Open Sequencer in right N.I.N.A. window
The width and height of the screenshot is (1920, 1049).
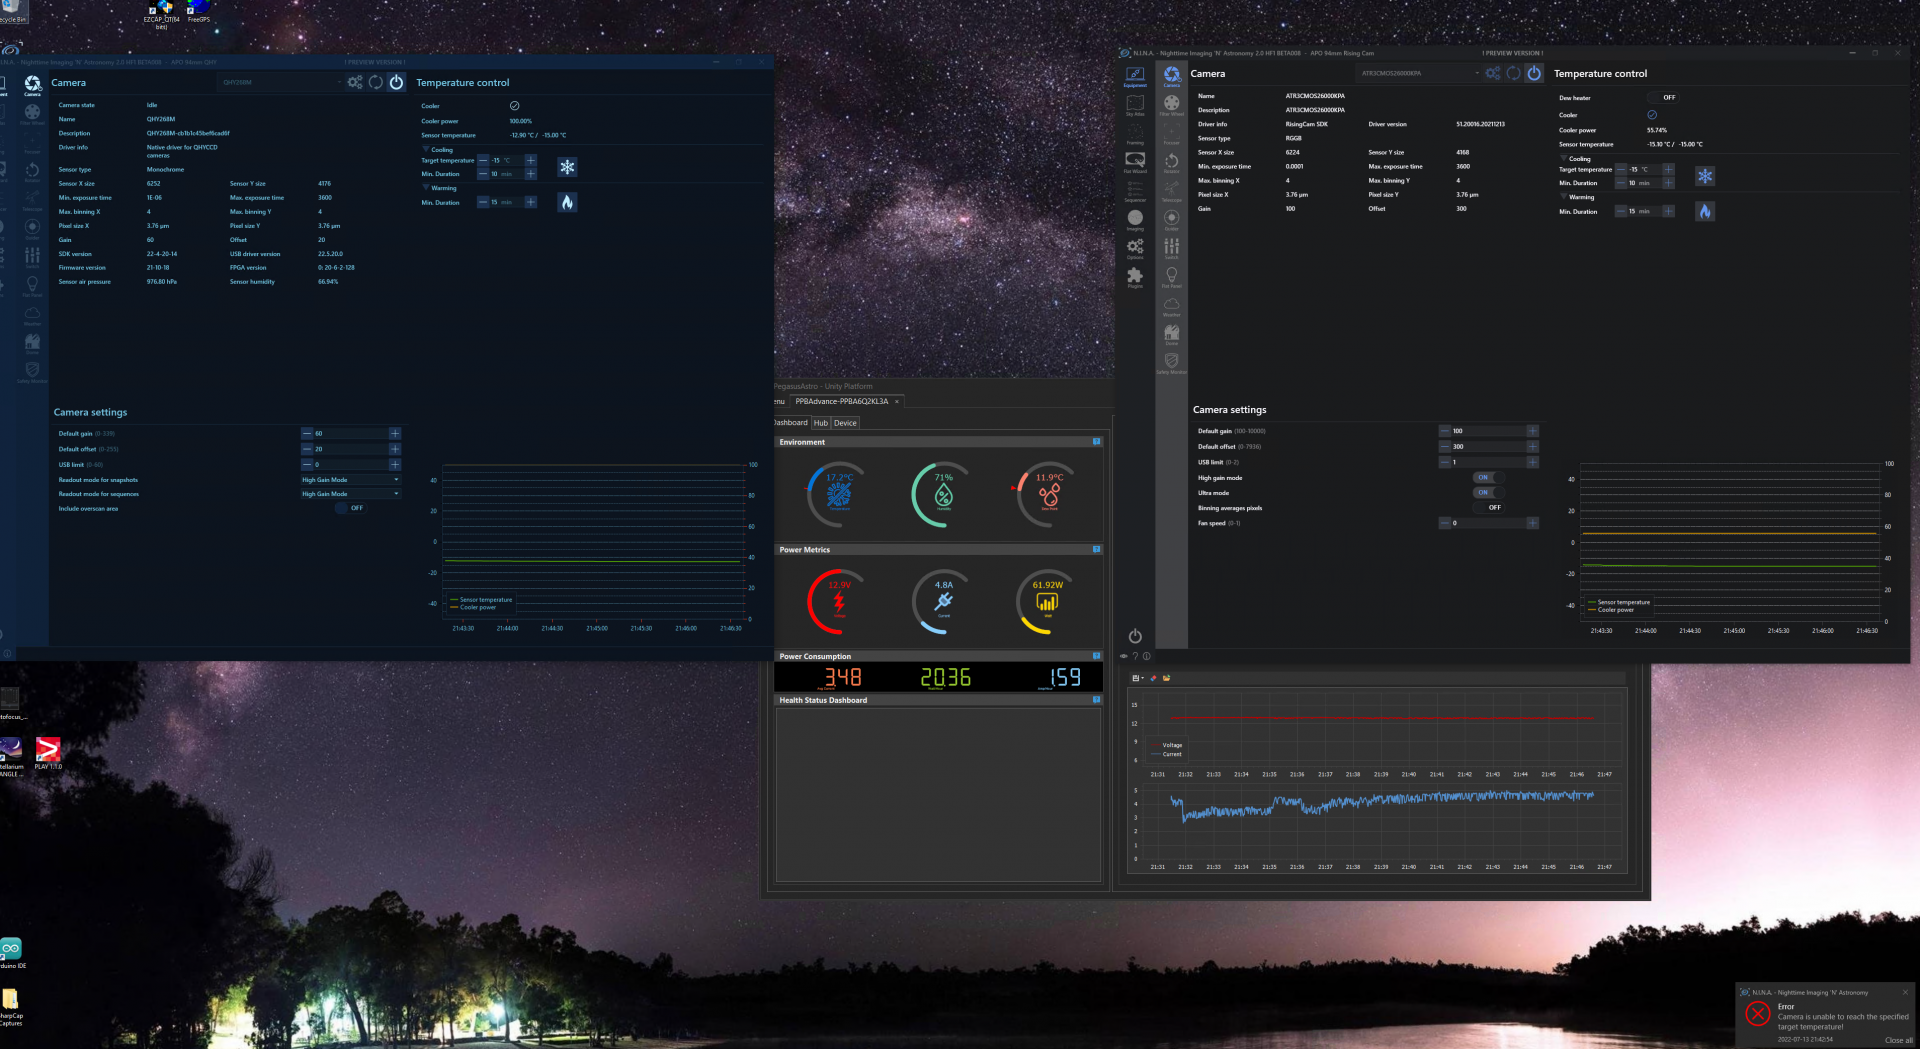tap(1135, 191)
